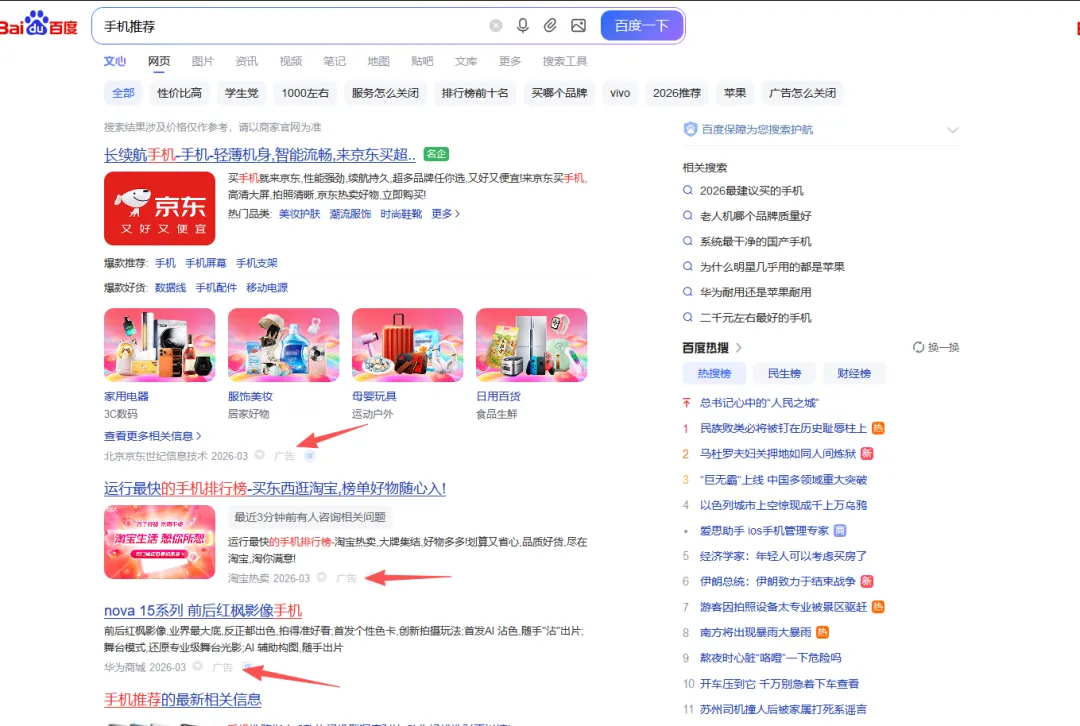
Task: Open image search via picture icon
Action: click(579, 25)
